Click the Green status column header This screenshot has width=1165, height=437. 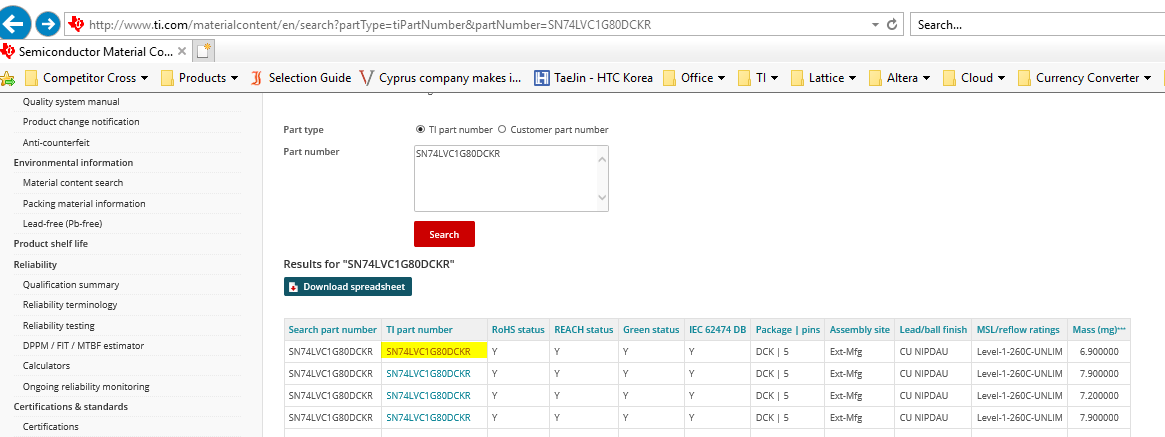[x=651, y=330]
